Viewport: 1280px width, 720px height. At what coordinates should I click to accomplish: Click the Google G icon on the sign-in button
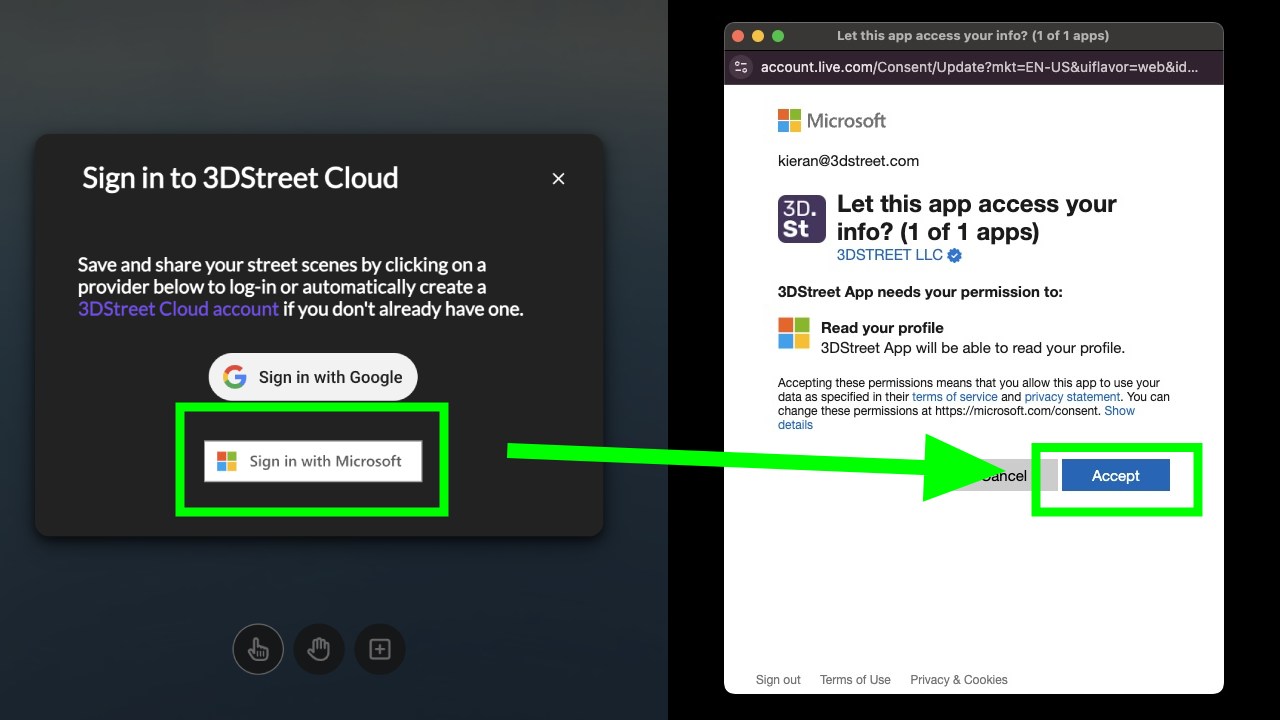(x=234, y=377)
